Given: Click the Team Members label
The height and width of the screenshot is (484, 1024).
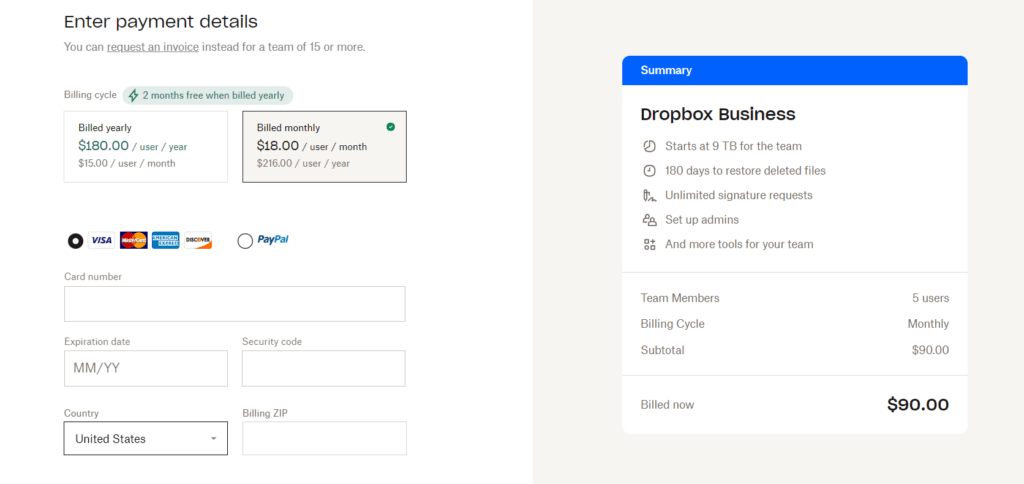Looking at the screenshot, I should tap(680, 298).
